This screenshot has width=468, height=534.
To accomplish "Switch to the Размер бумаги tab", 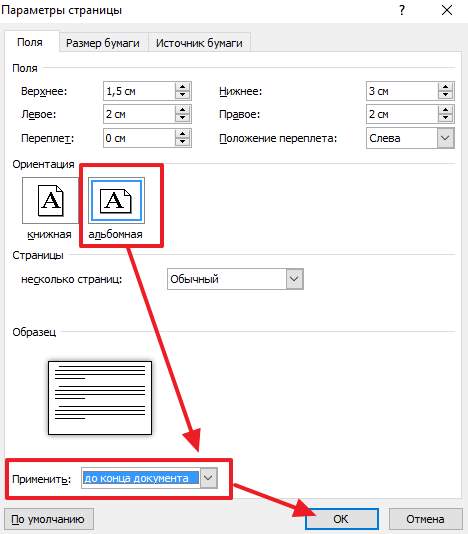I will 103,43.
